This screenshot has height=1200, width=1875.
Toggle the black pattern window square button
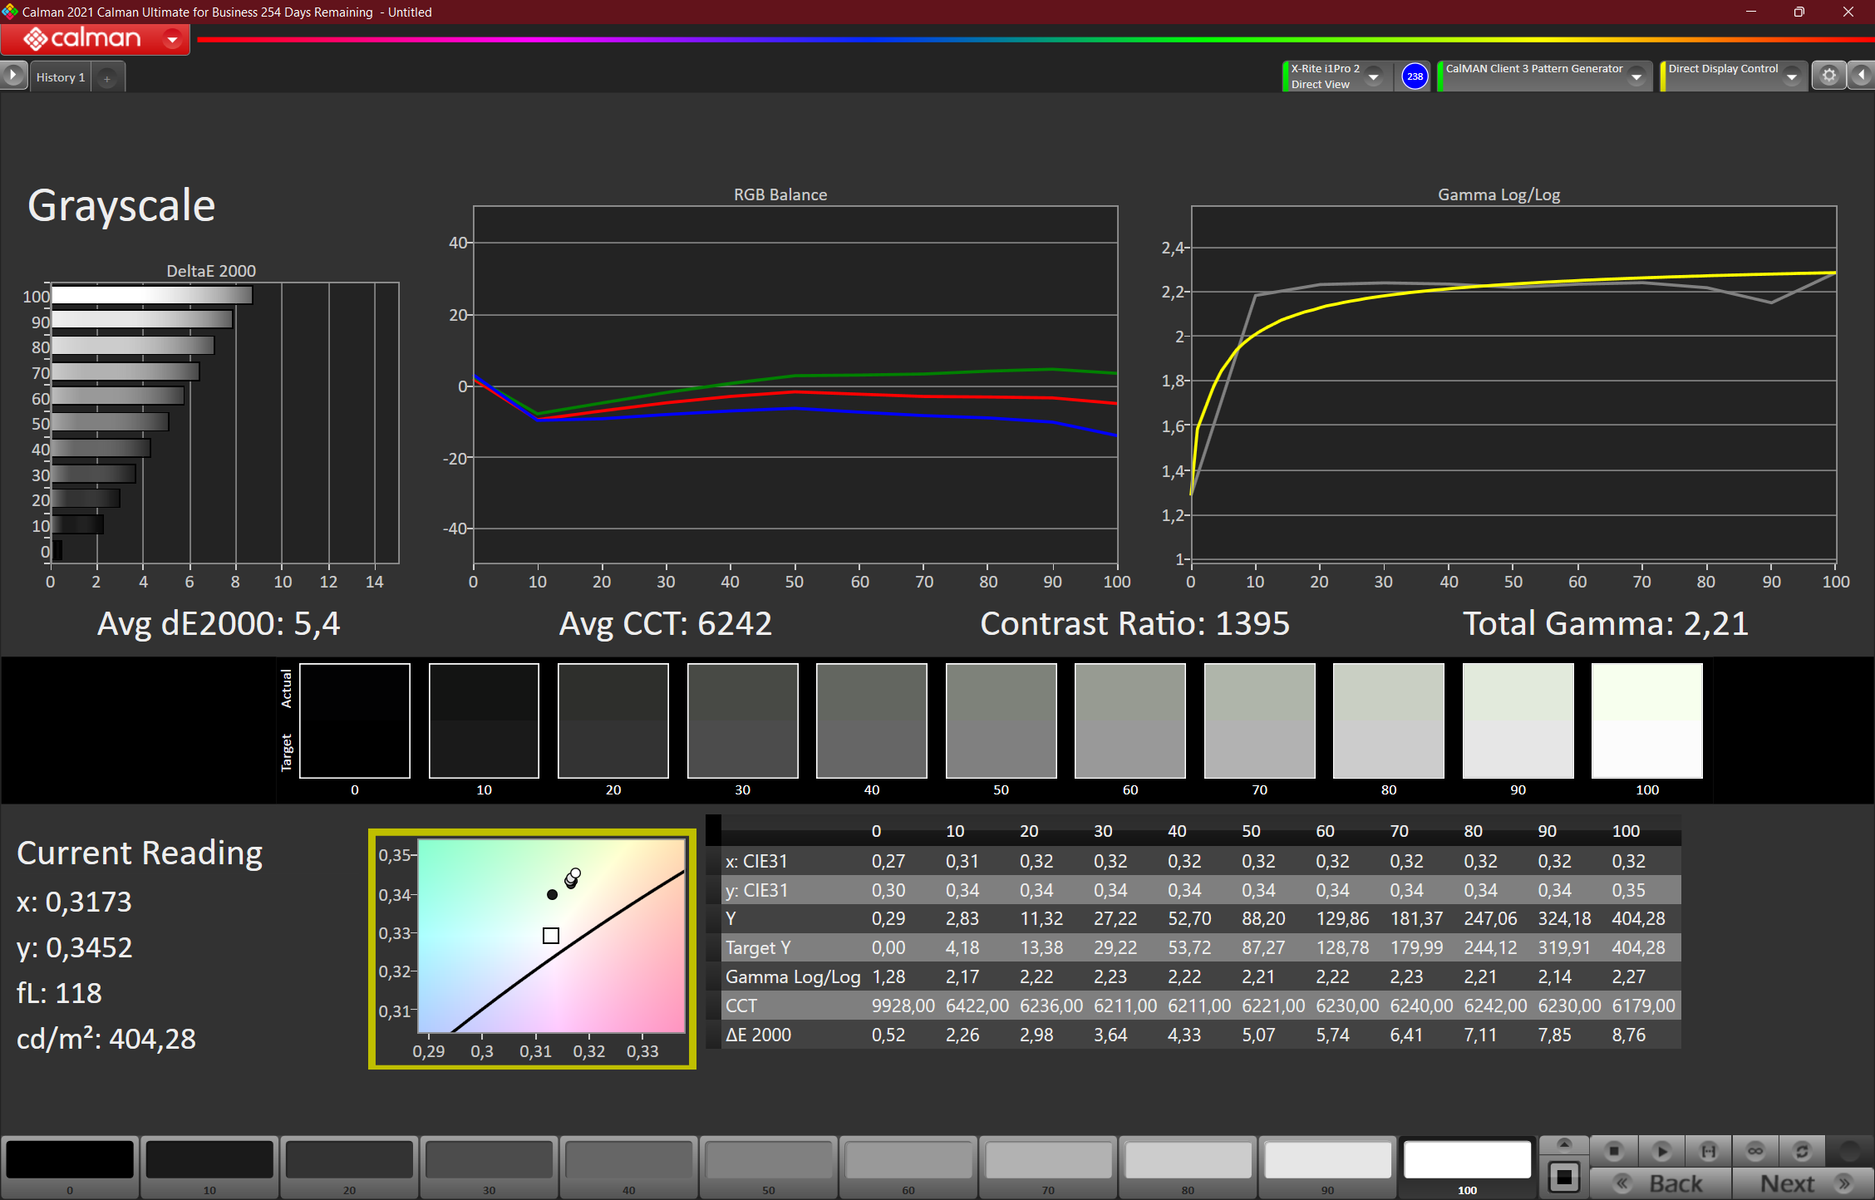1565,1177
